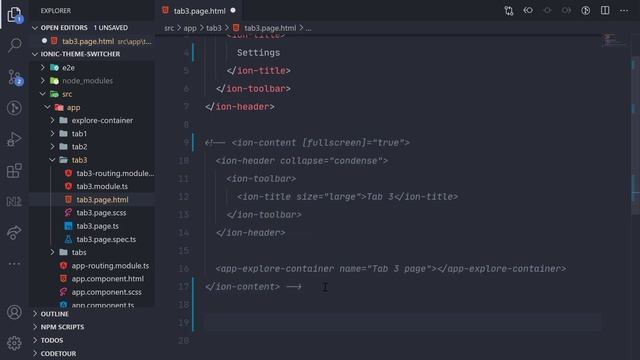The height and width of the screenshot is (360, 640).
Task: Open the Accounts menu
Action: click(x=14, y=312)
